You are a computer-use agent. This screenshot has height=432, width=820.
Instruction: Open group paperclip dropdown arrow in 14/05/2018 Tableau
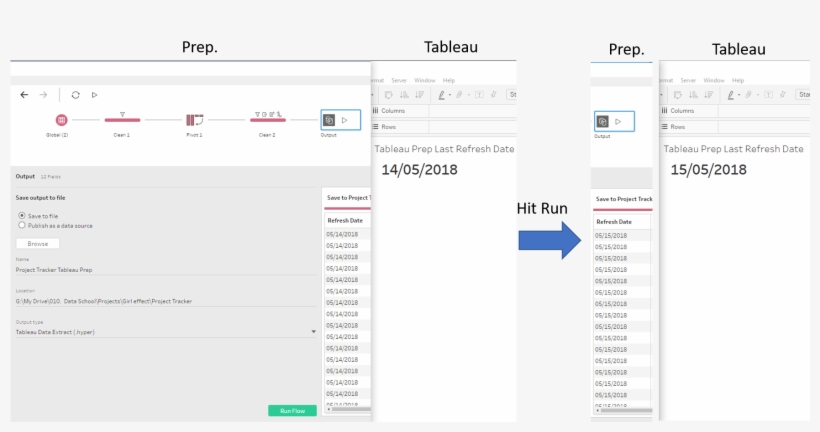coord(469,95)
